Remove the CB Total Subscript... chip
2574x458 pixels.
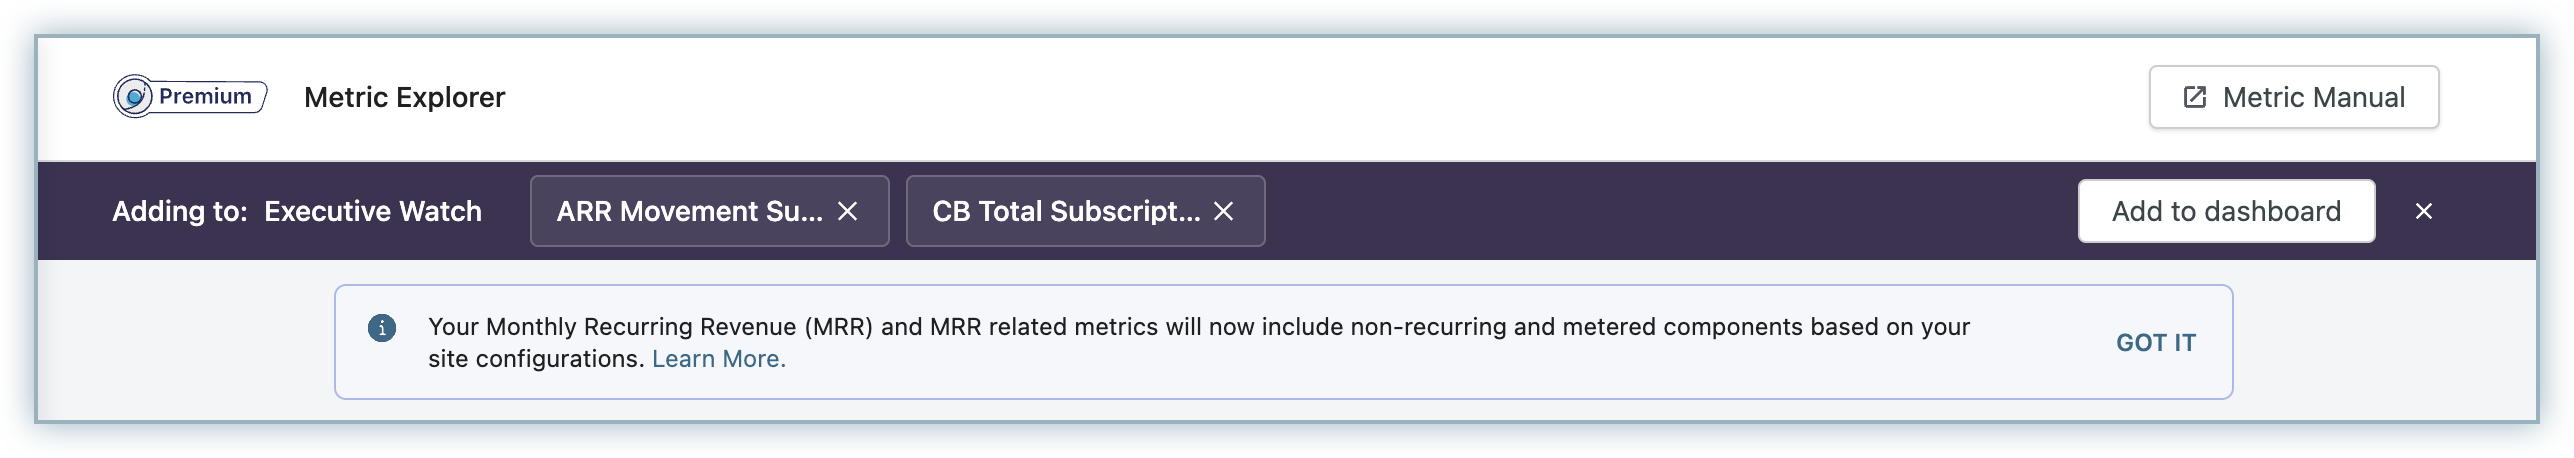tap(1224, 211)
